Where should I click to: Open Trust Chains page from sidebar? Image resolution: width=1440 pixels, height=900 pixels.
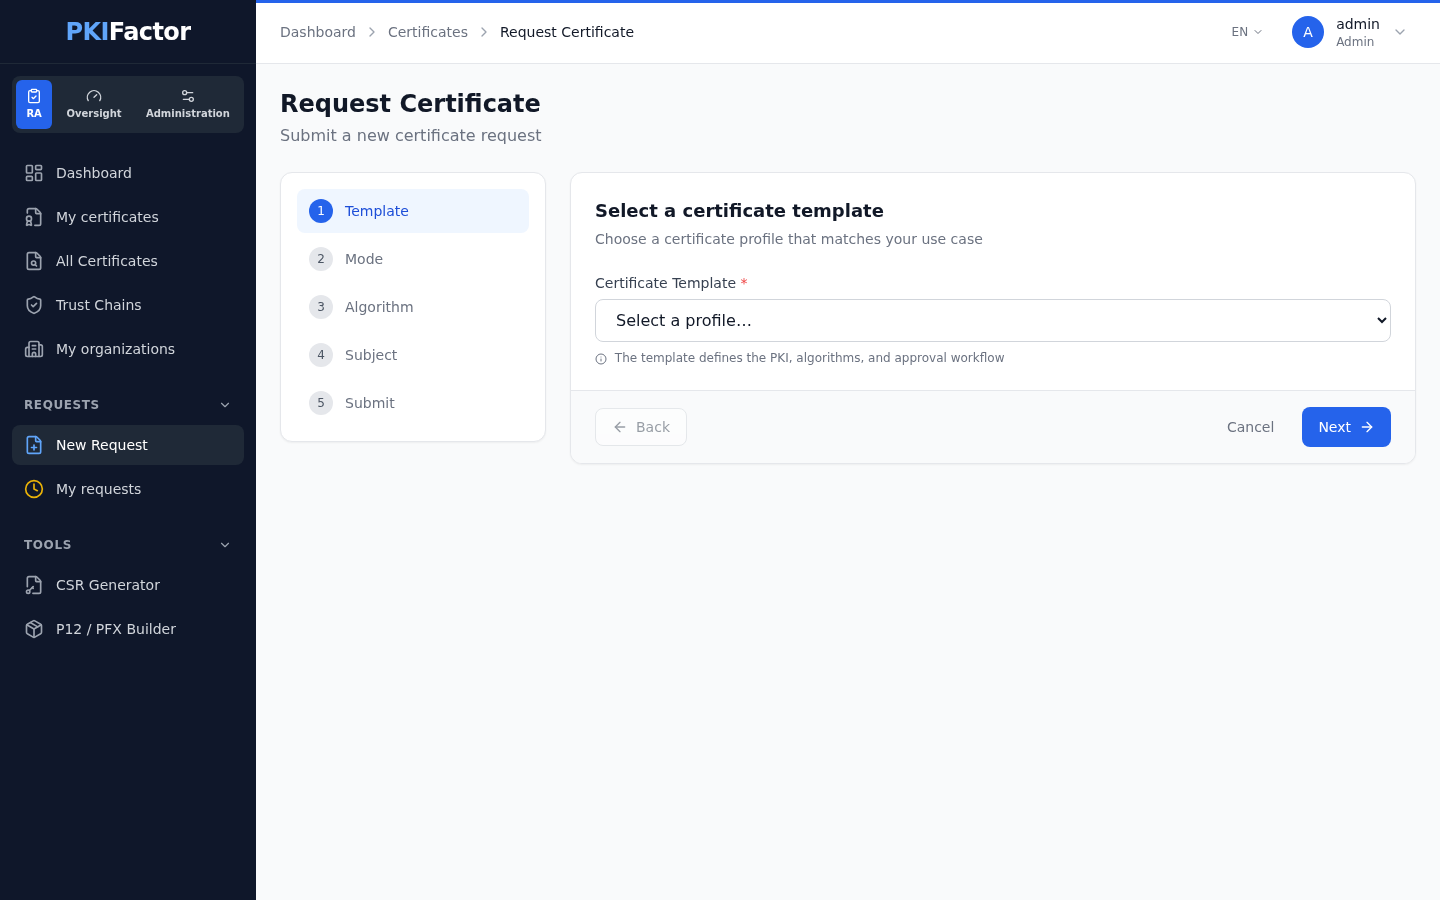[x=128, y=305]
